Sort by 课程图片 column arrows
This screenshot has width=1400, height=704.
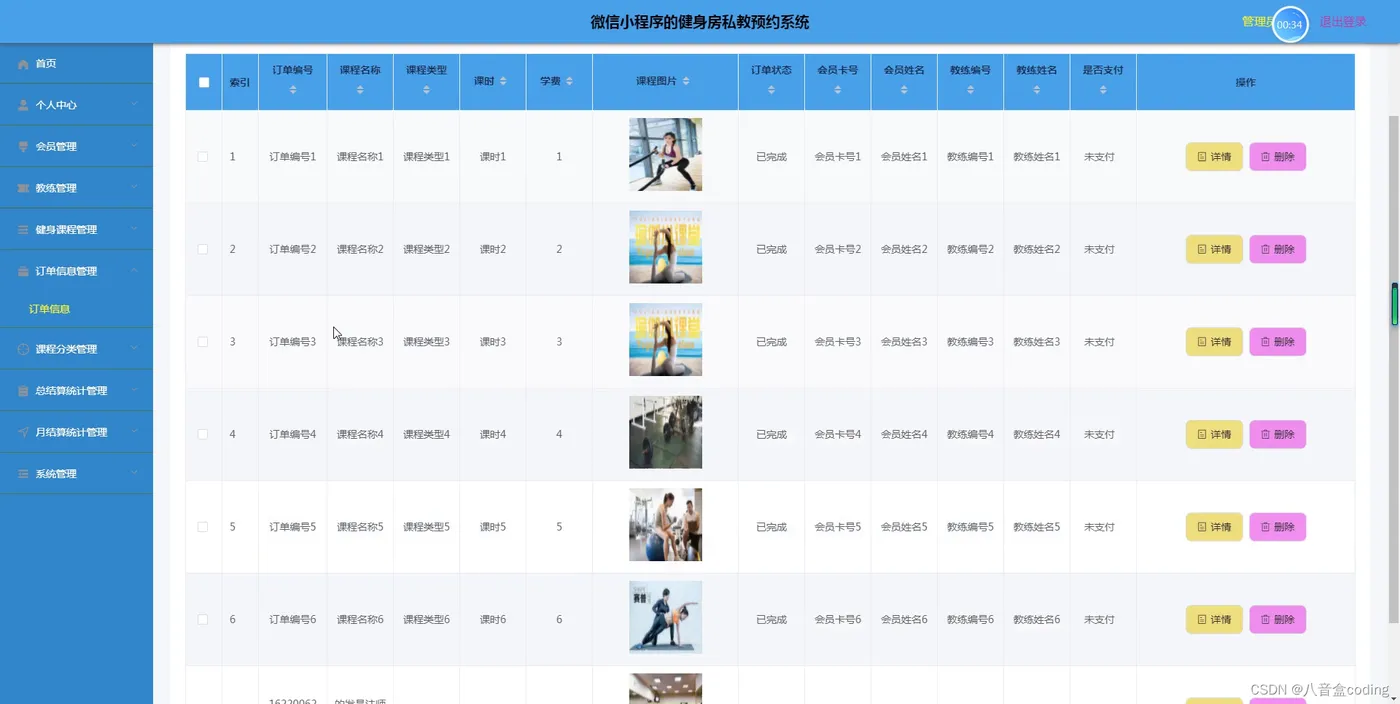click(x=686, y=81)
